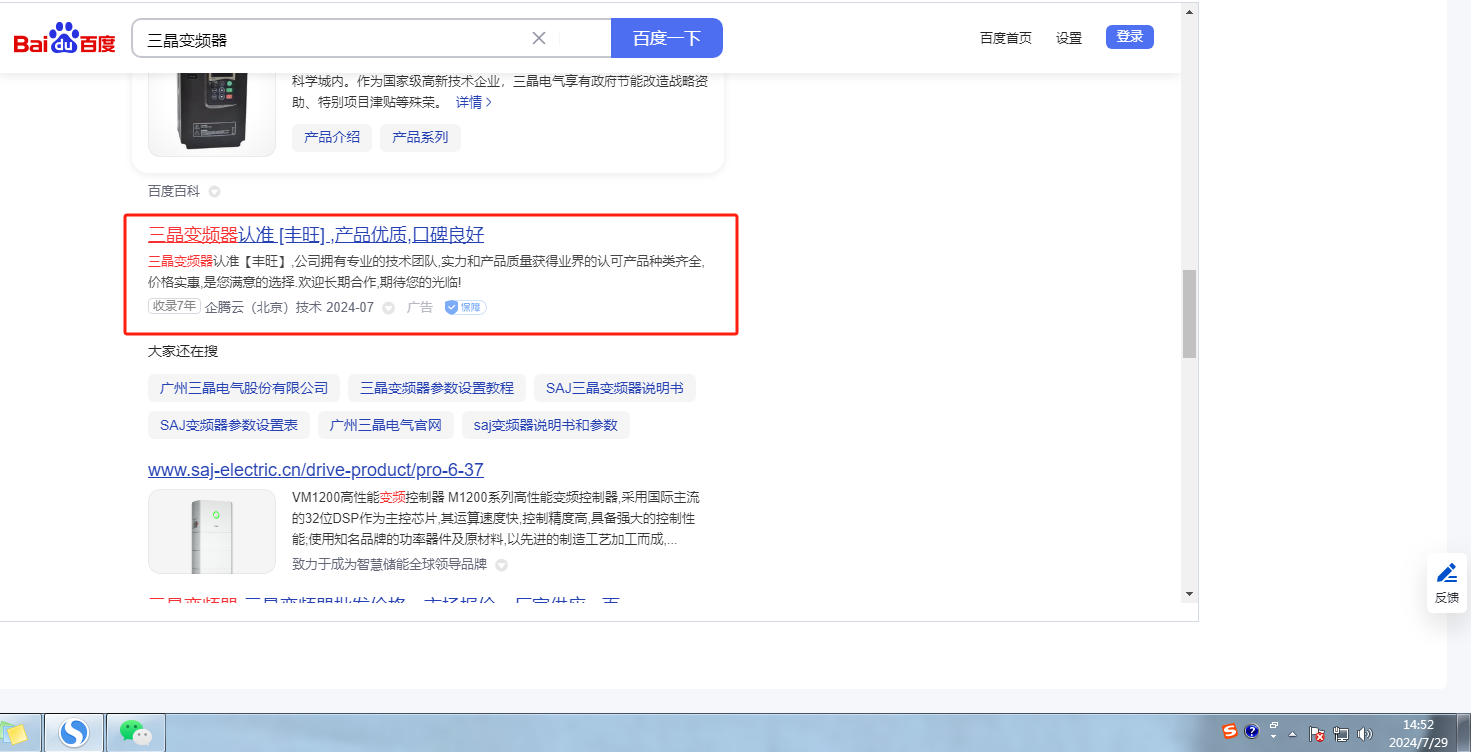
Task: Click the volume speaker tray icon
Action: (x=1363, y=734)
